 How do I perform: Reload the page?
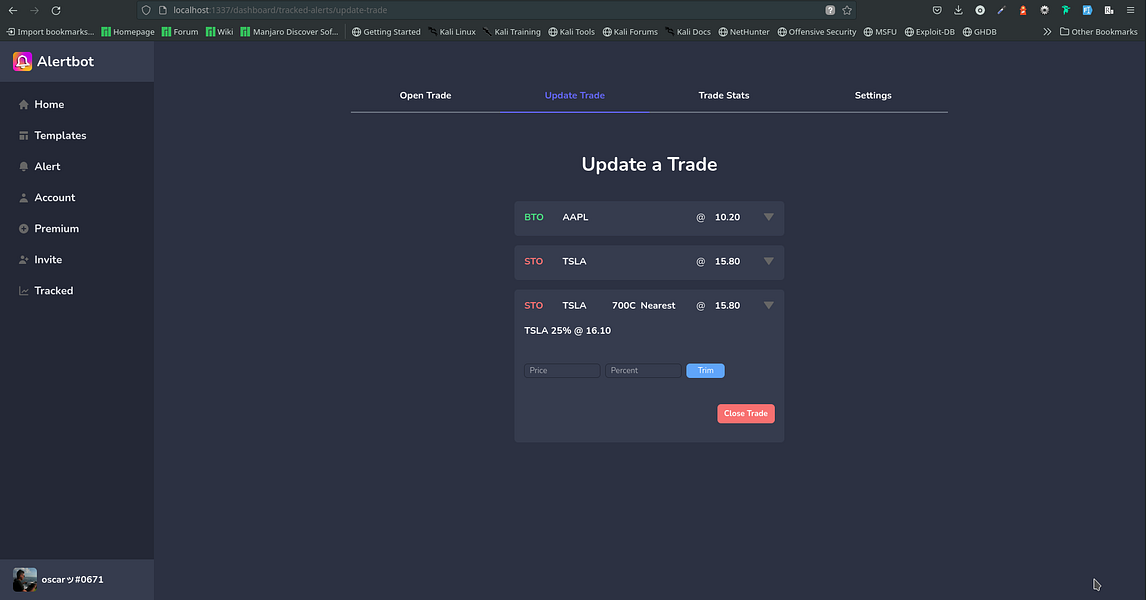pos(56,10)
